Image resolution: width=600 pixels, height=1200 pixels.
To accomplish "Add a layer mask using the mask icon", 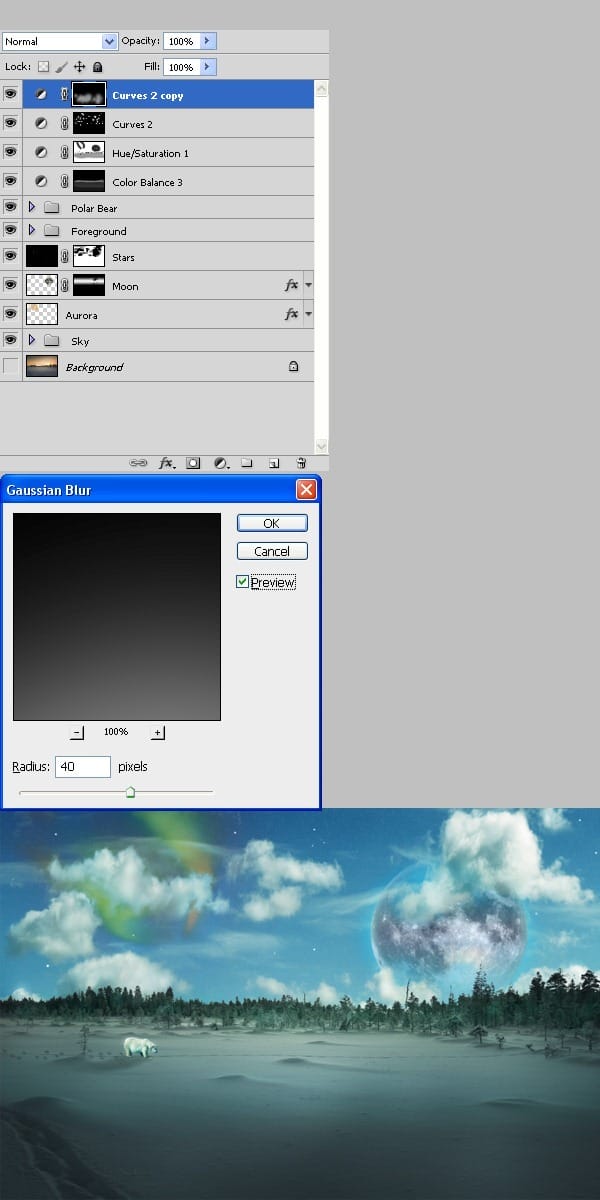I will coord(193,463).
